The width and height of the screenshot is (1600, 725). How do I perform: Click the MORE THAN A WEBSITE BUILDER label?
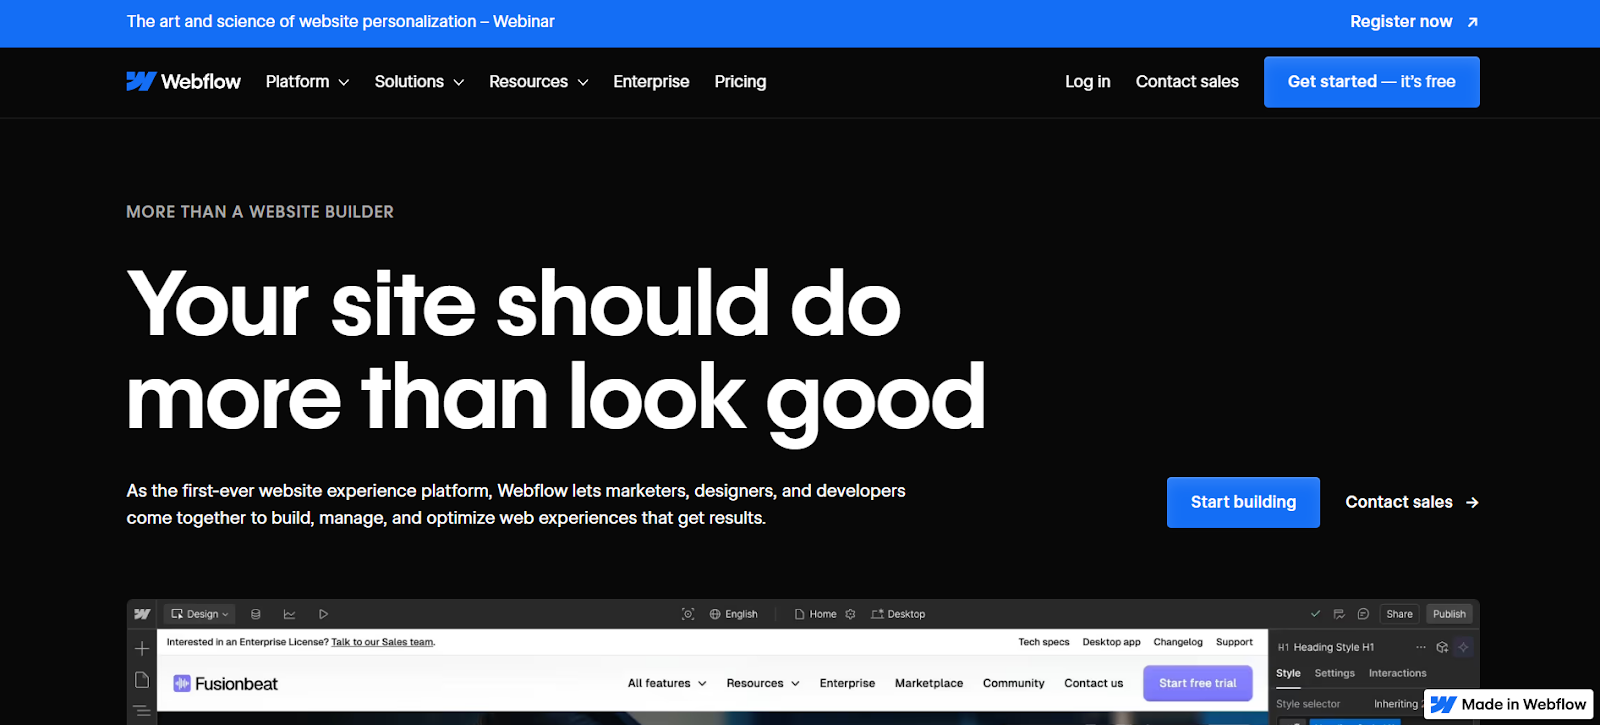(x=260, y=212)
